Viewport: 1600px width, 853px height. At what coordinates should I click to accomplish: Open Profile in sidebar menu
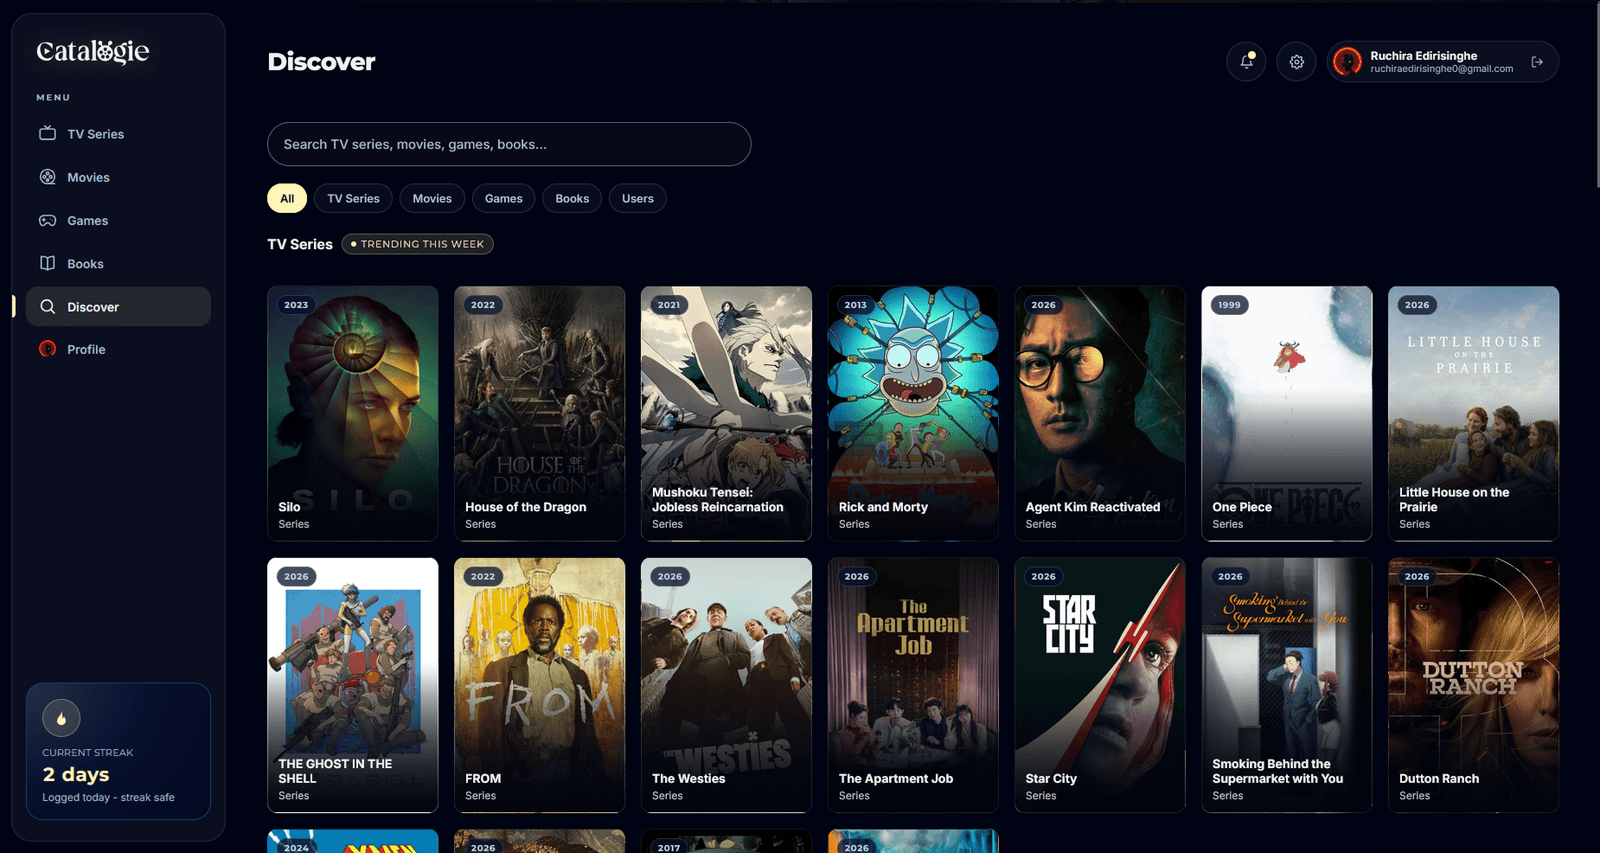point(118,349)
